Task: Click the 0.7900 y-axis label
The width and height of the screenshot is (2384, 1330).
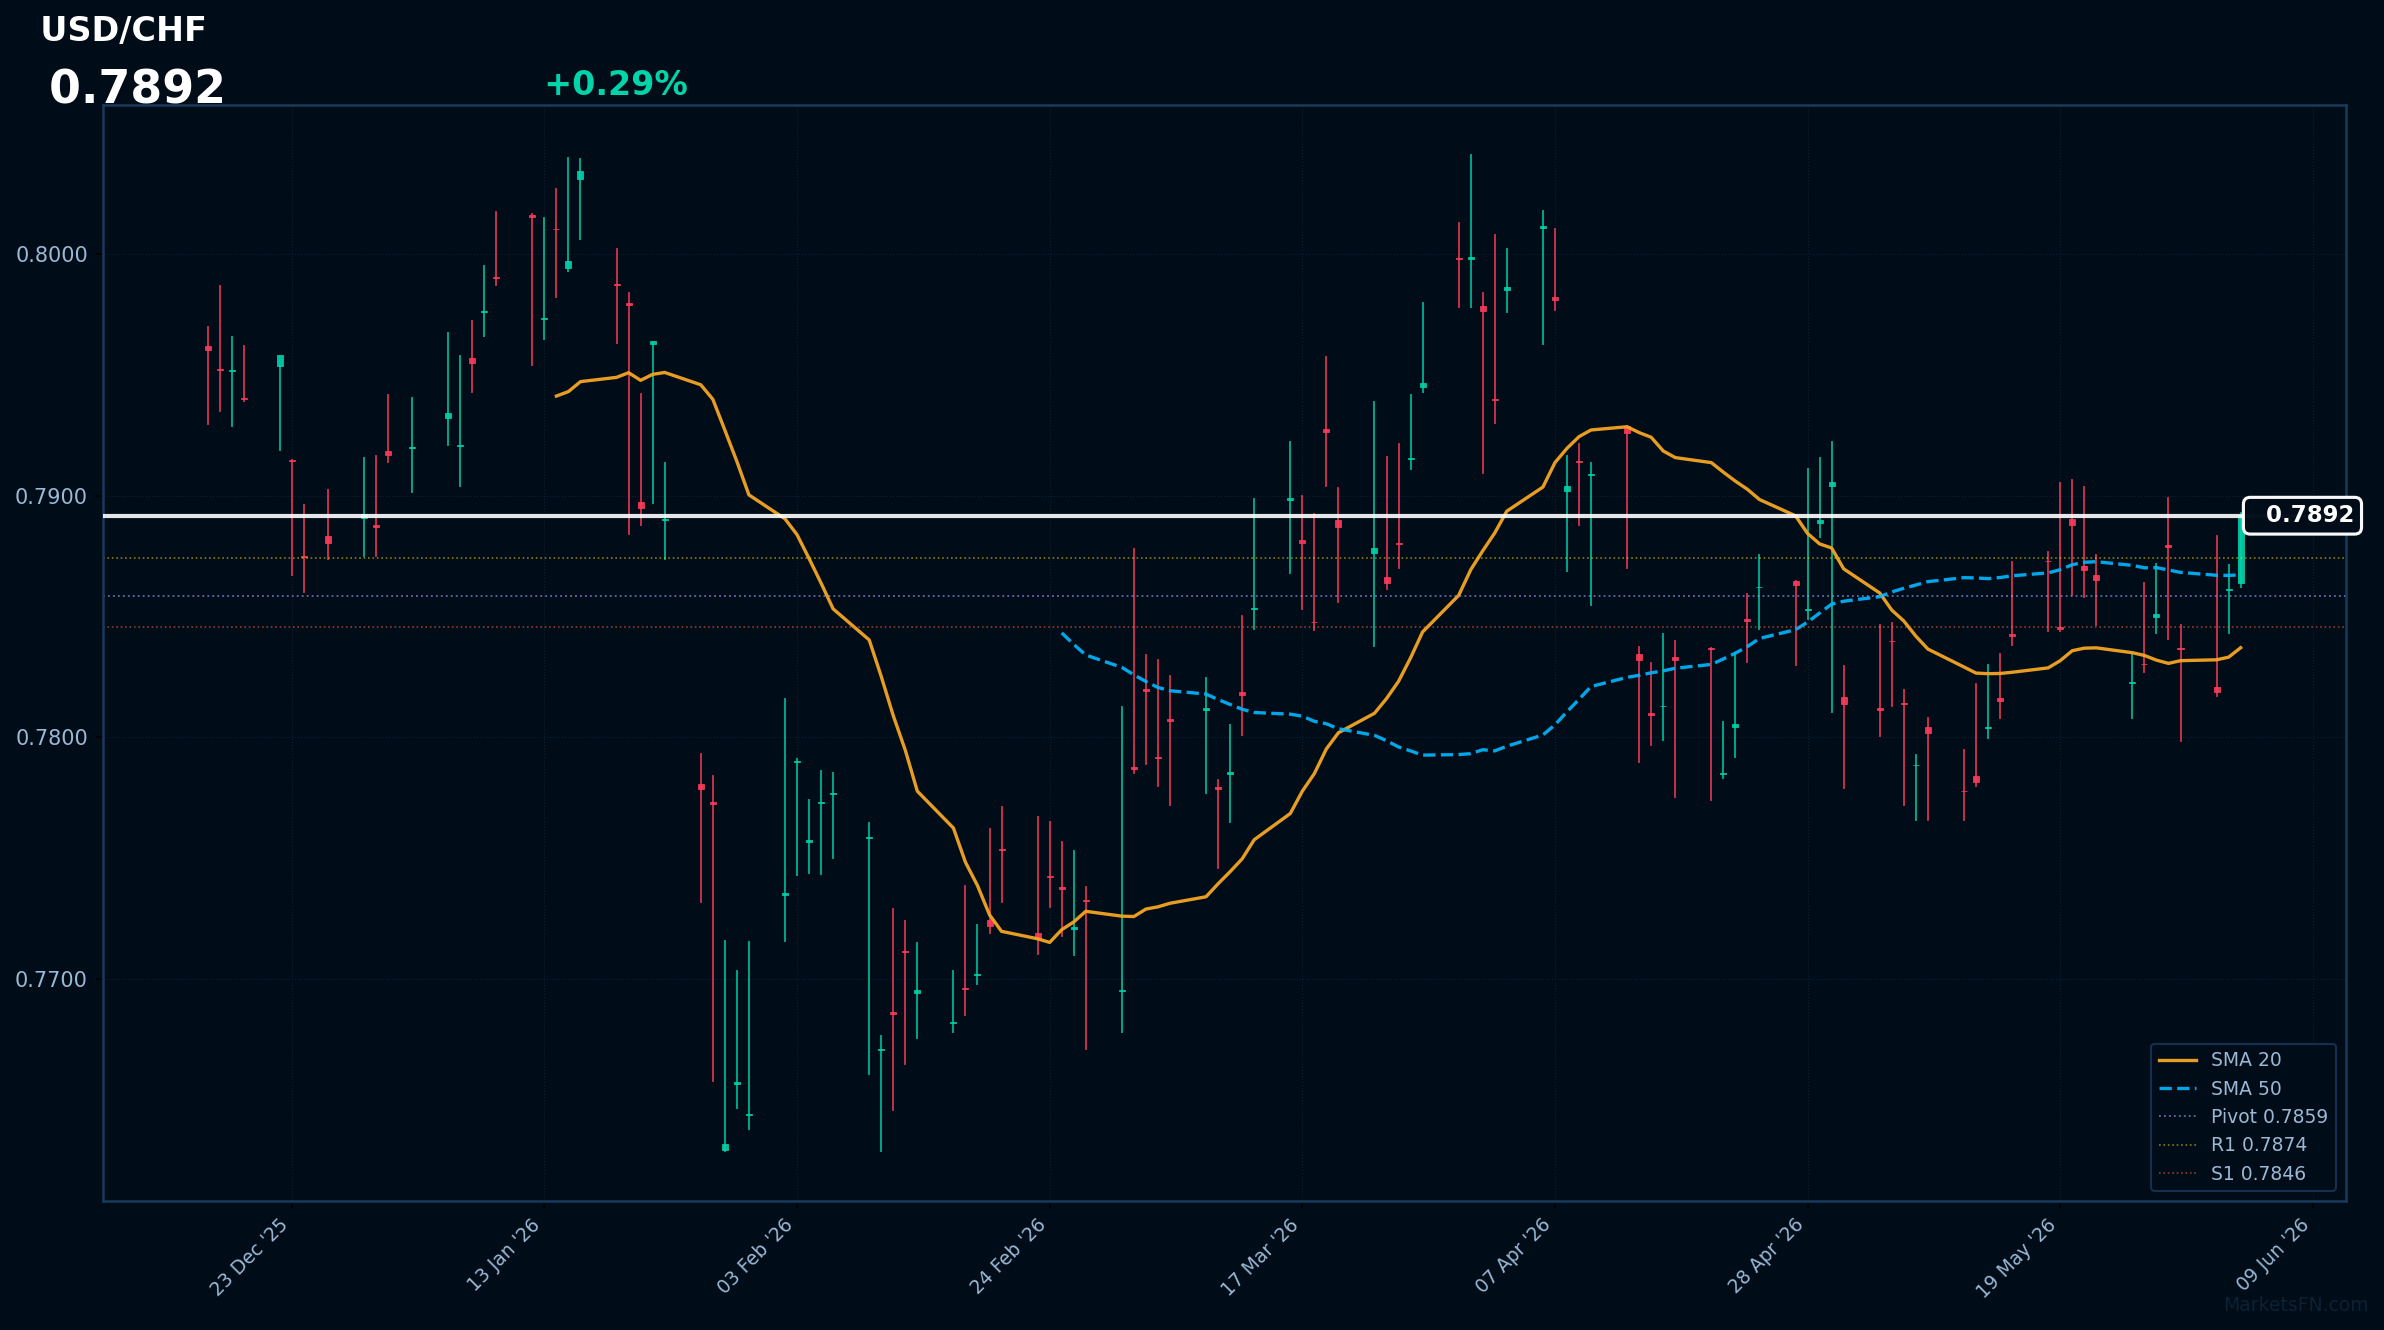Action: [52, 497]
